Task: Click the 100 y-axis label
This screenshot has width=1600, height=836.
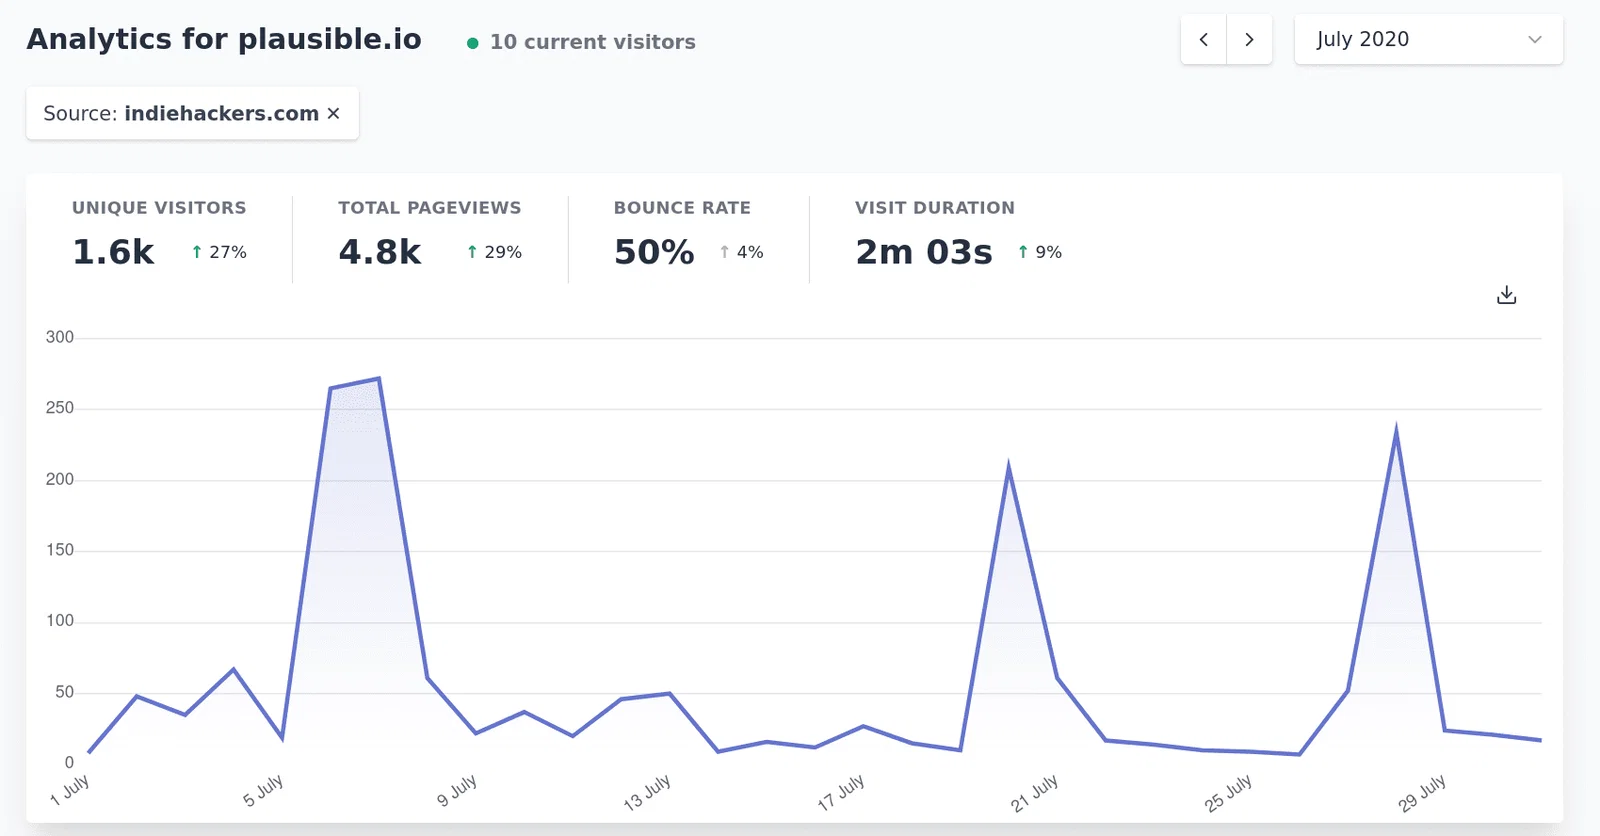Action: [x=60, y=621]
